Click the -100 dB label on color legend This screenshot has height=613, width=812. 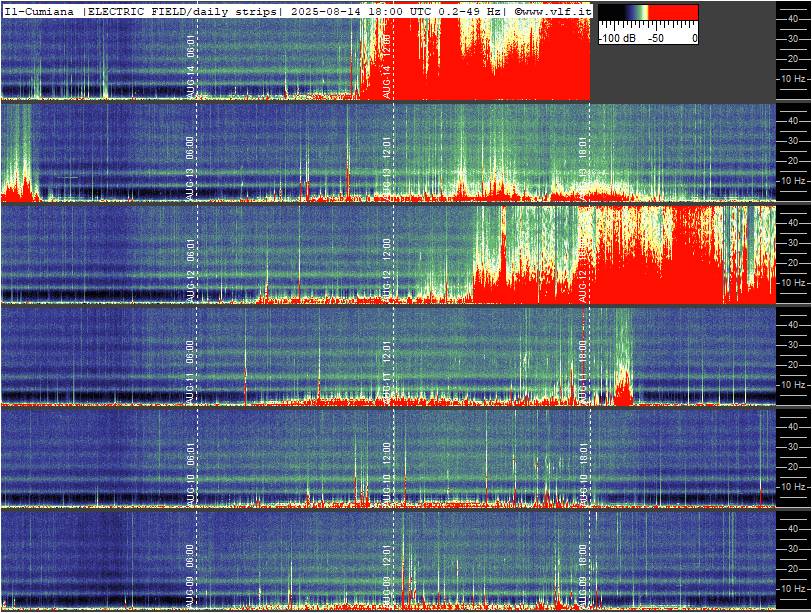click(617, 38)
